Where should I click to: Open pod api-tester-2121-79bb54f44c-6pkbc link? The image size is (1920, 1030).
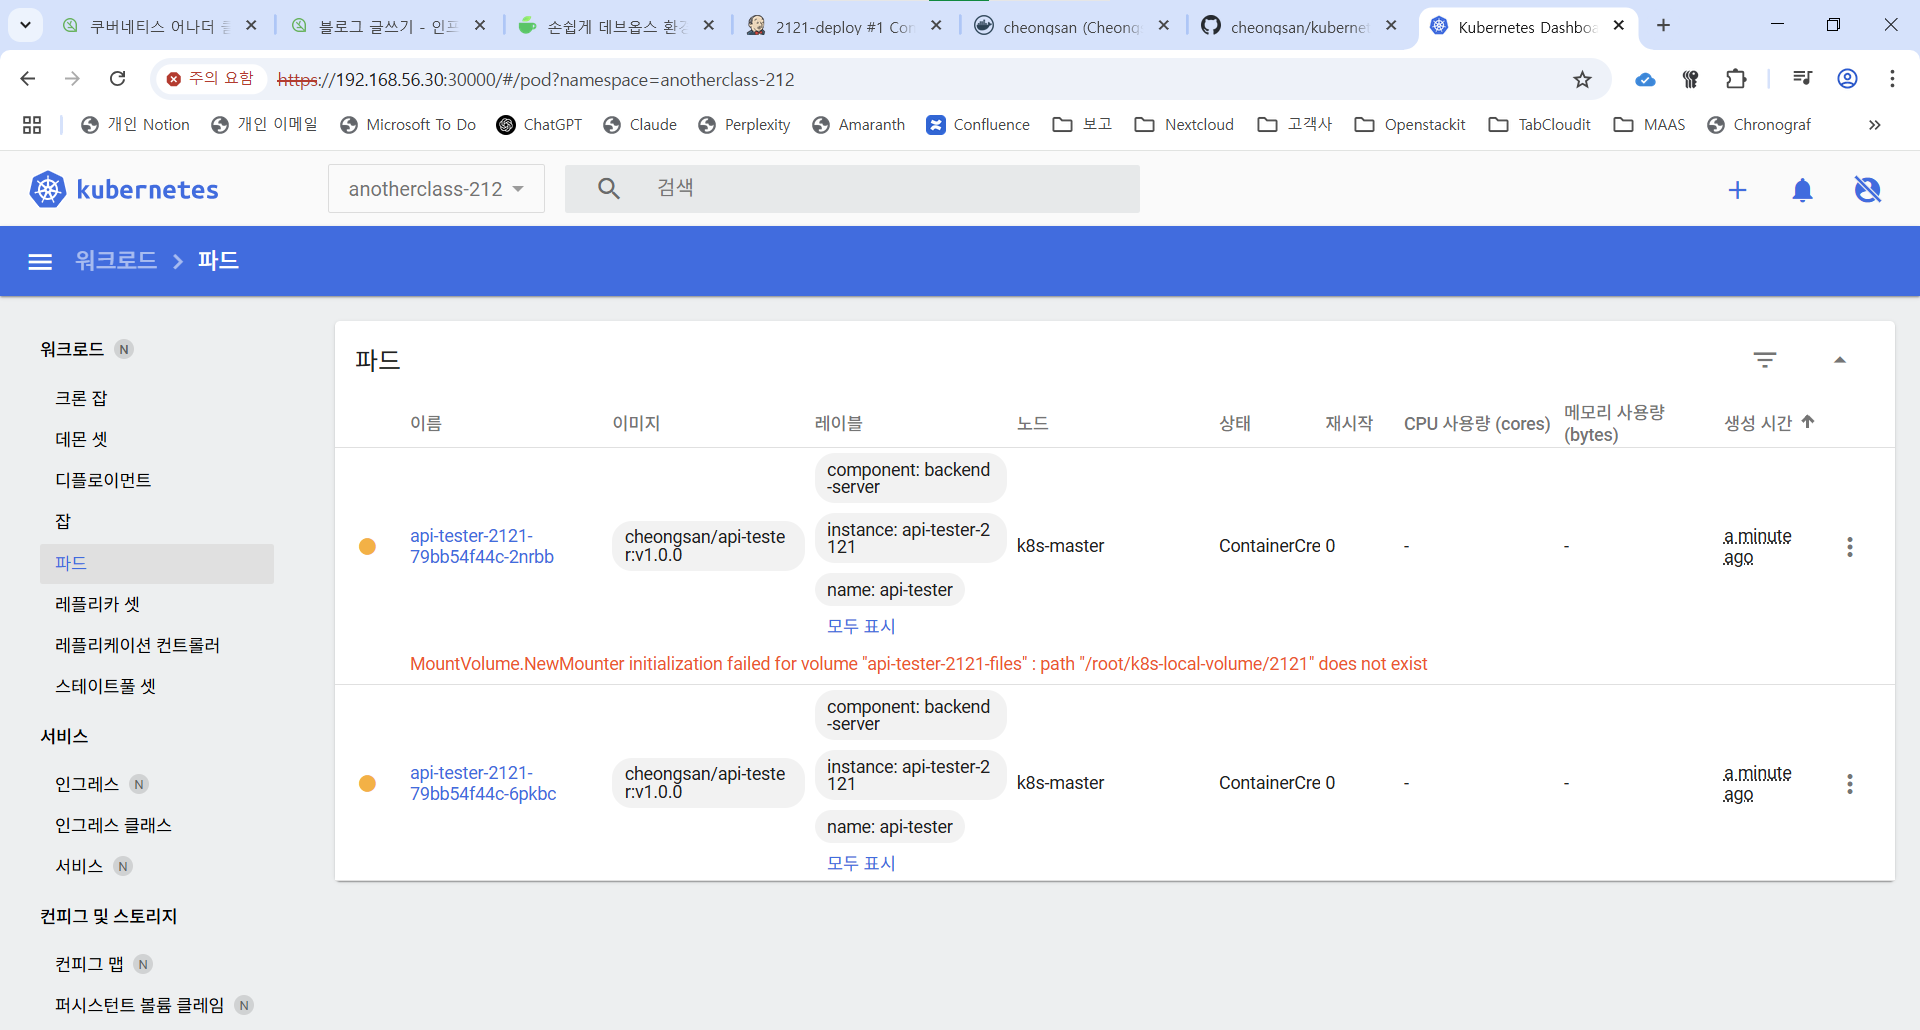pyautogui.click(x=483, y=783)
